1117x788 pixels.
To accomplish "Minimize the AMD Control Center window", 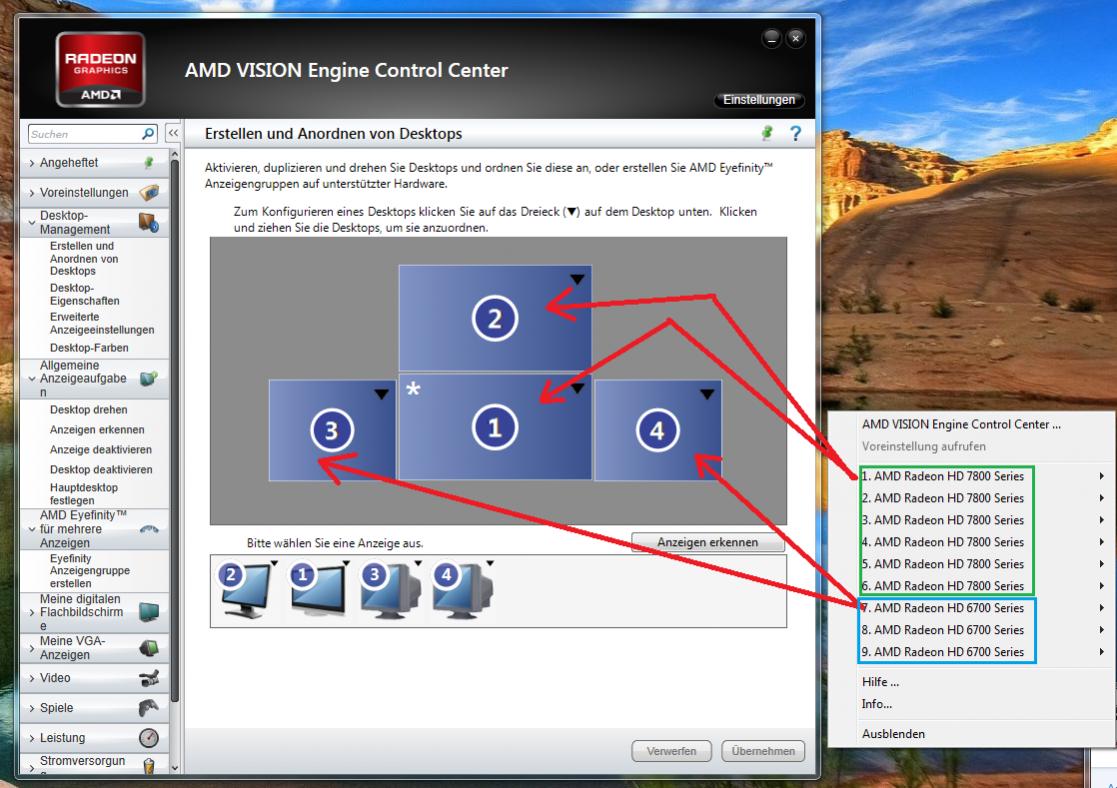I will pos(771,38).
